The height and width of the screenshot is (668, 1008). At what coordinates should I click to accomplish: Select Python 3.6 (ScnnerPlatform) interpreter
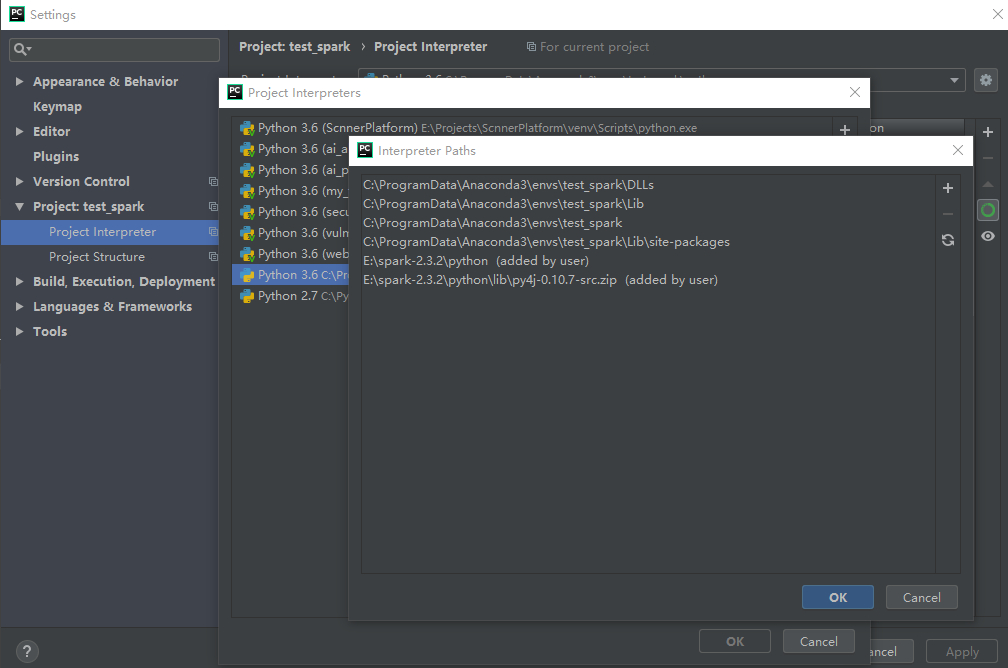[x=532, y=128]
